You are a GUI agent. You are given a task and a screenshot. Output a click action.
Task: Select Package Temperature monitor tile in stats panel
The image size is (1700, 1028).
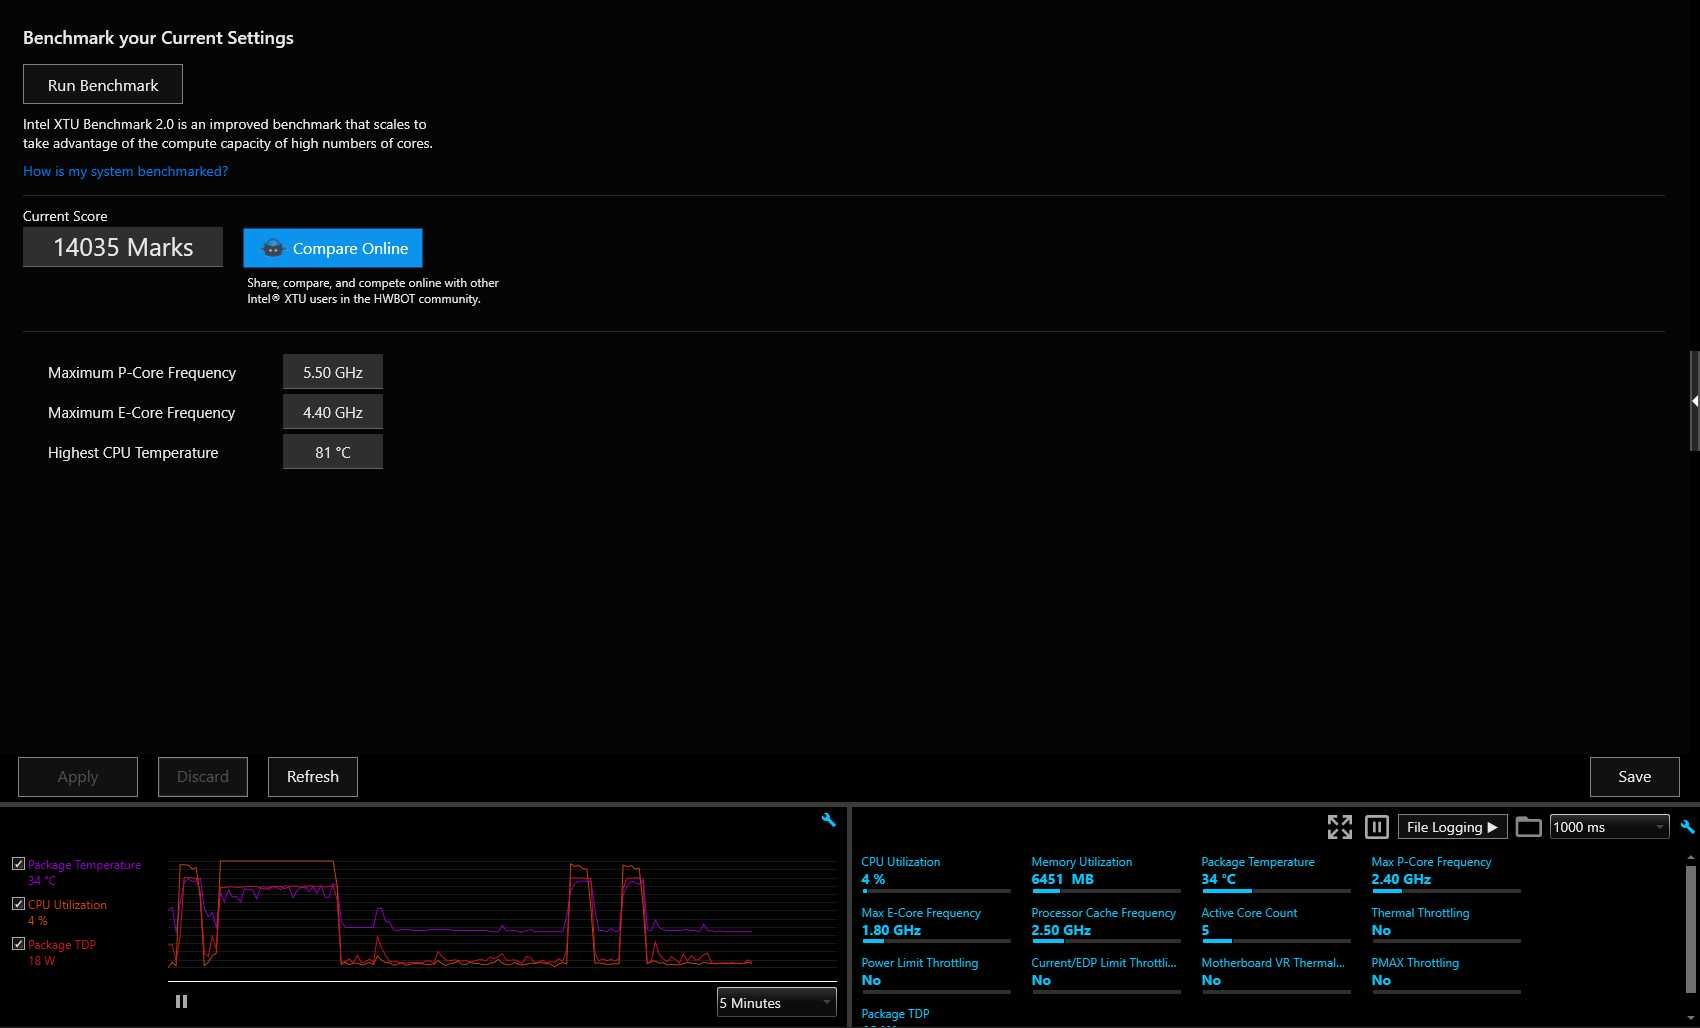1276,873
